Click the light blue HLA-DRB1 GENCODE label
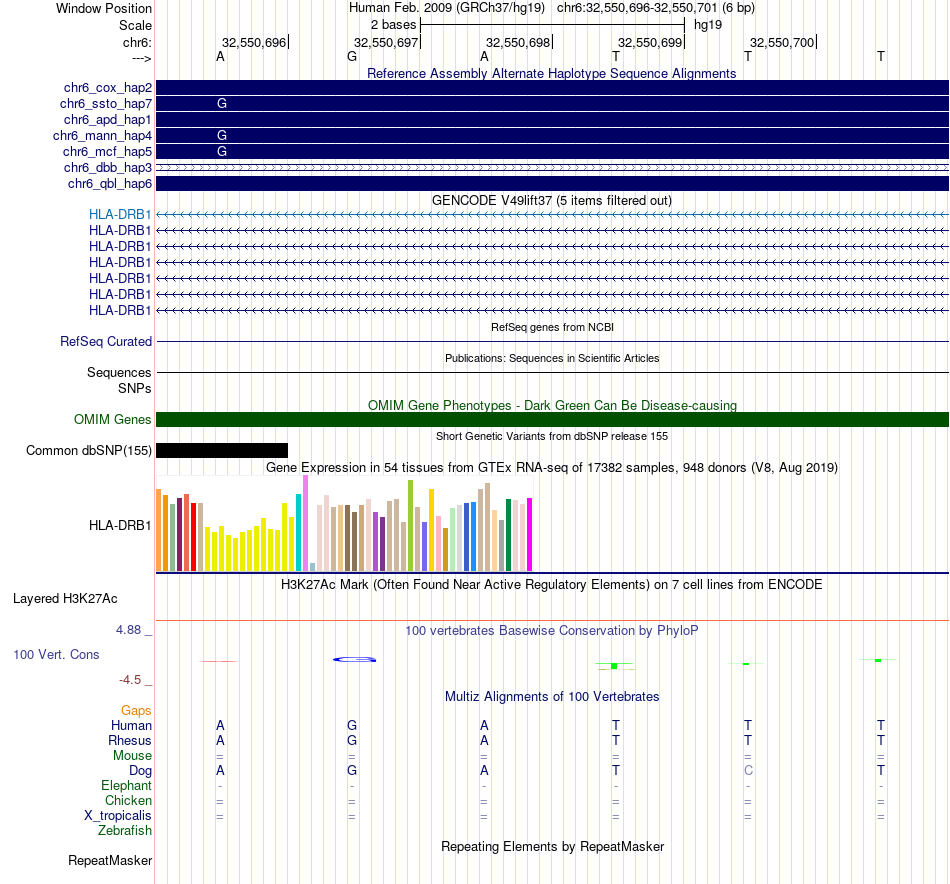Viewport: 950px width, 884px height. coord(120,214)
